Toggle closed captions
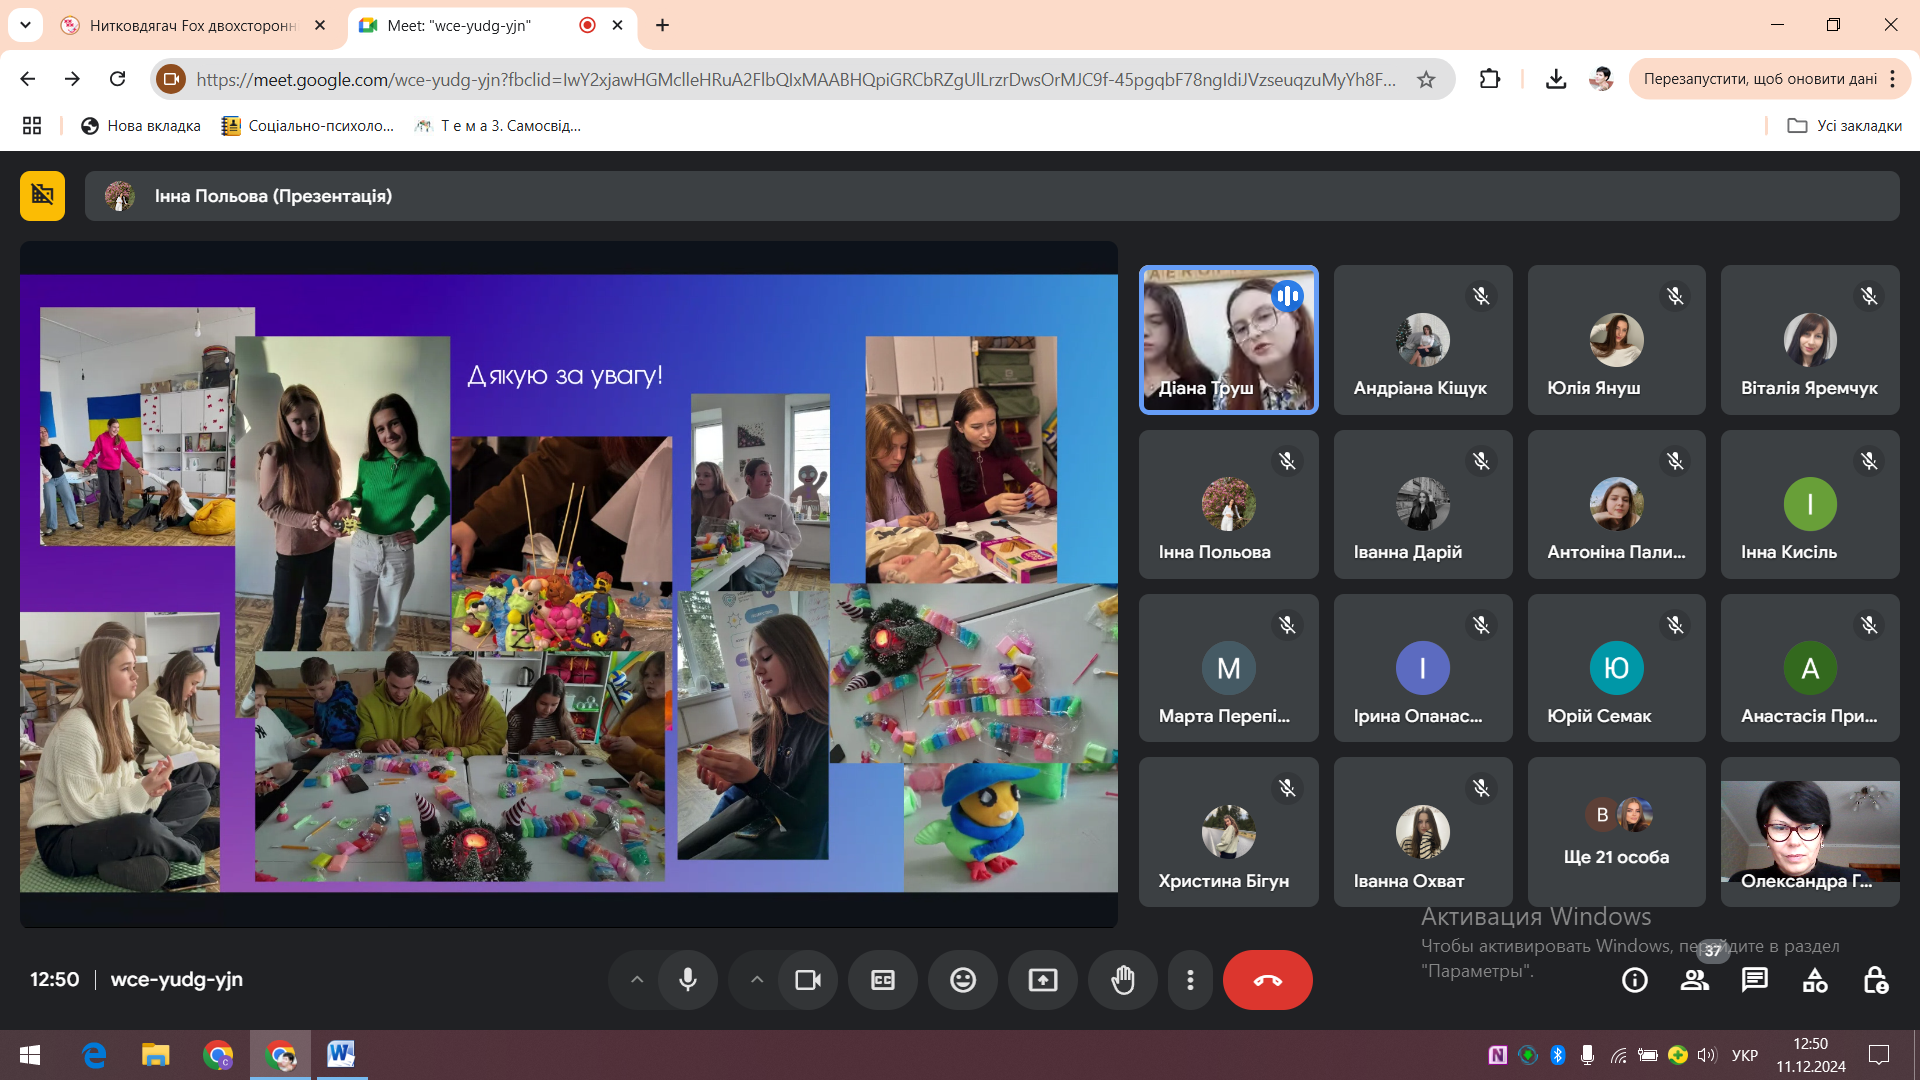The image size is (1920, 1080). (883, 980)
